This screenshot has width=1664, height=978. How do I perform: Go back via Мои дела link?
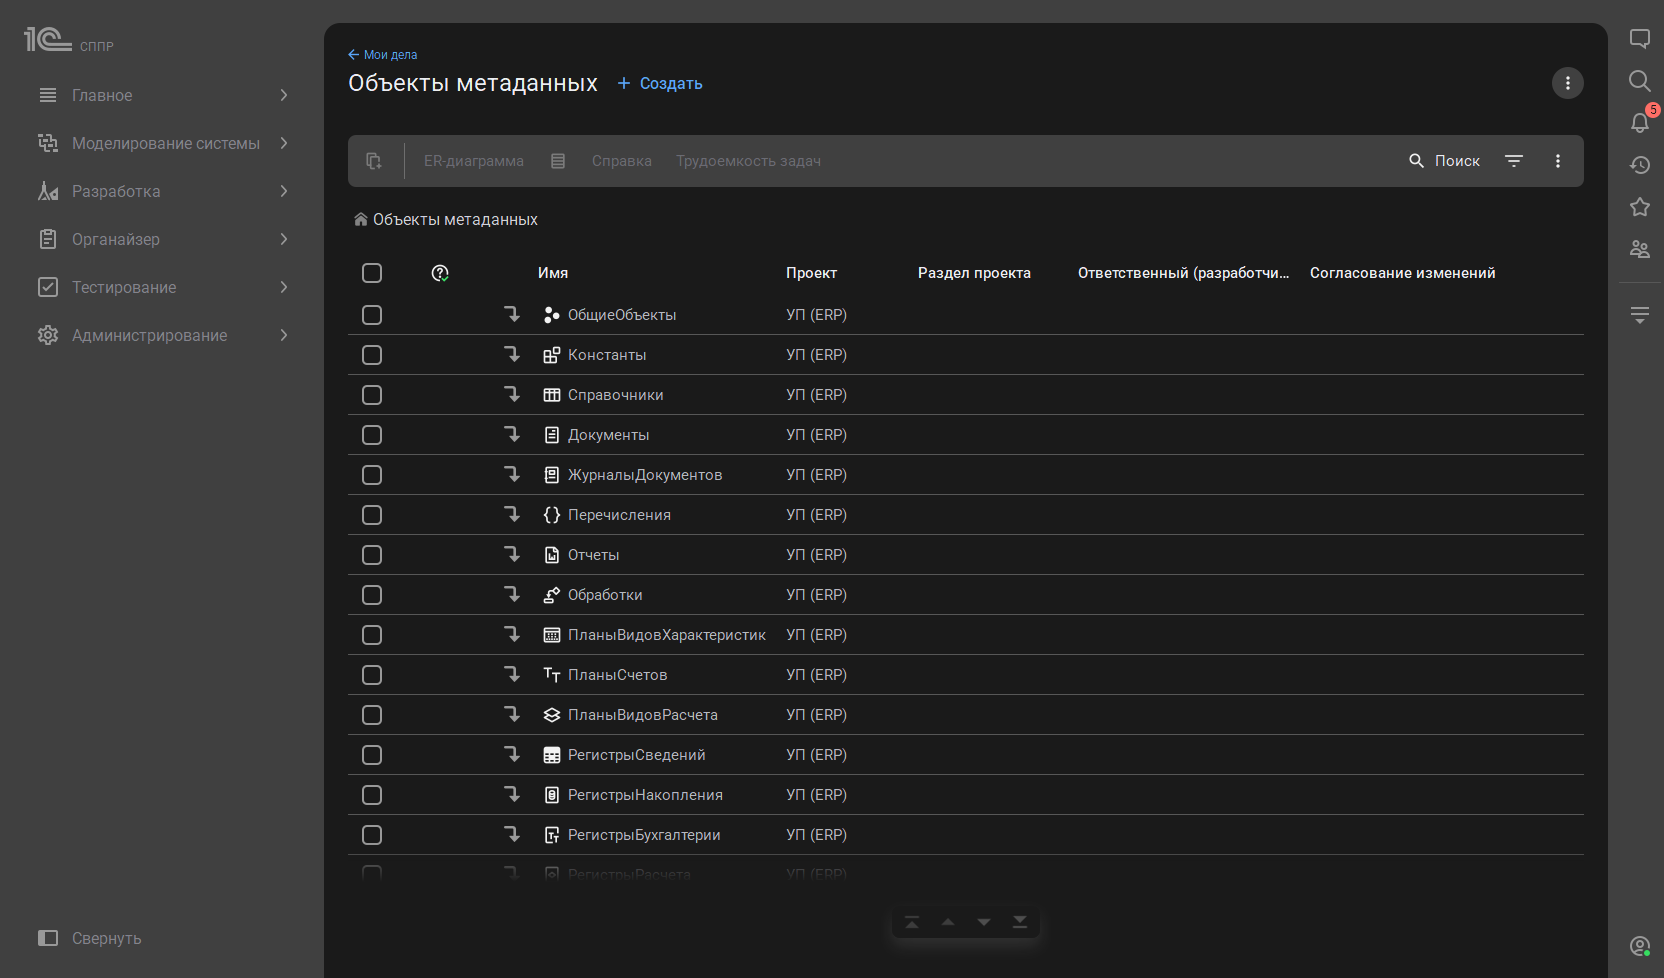pyautogui.click(x=383, y=55)
